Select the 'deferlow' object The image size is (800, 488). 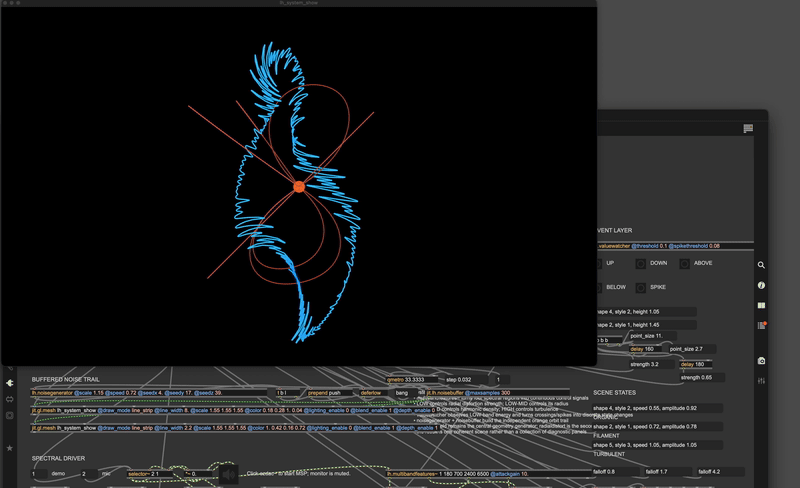[x=372, y=393]
